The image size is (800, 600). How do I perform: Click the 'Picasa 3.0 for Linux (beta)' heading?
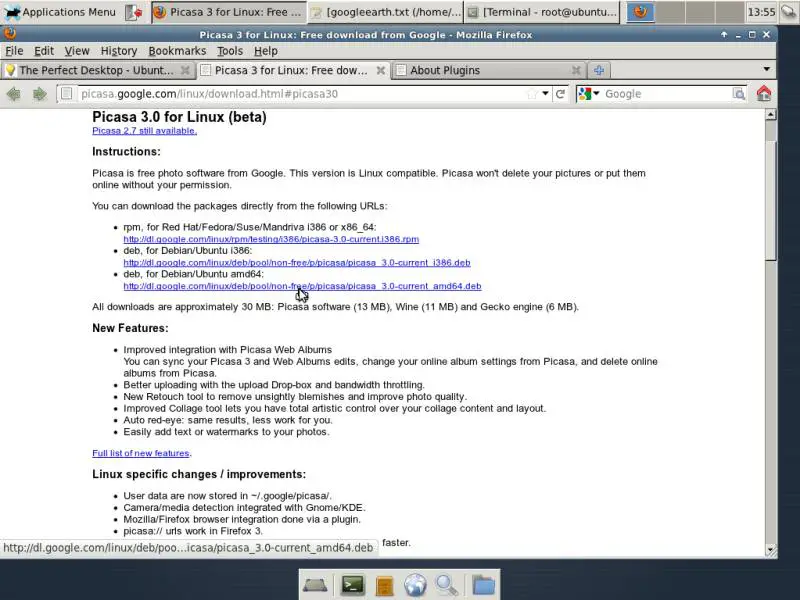pos(179,117)
